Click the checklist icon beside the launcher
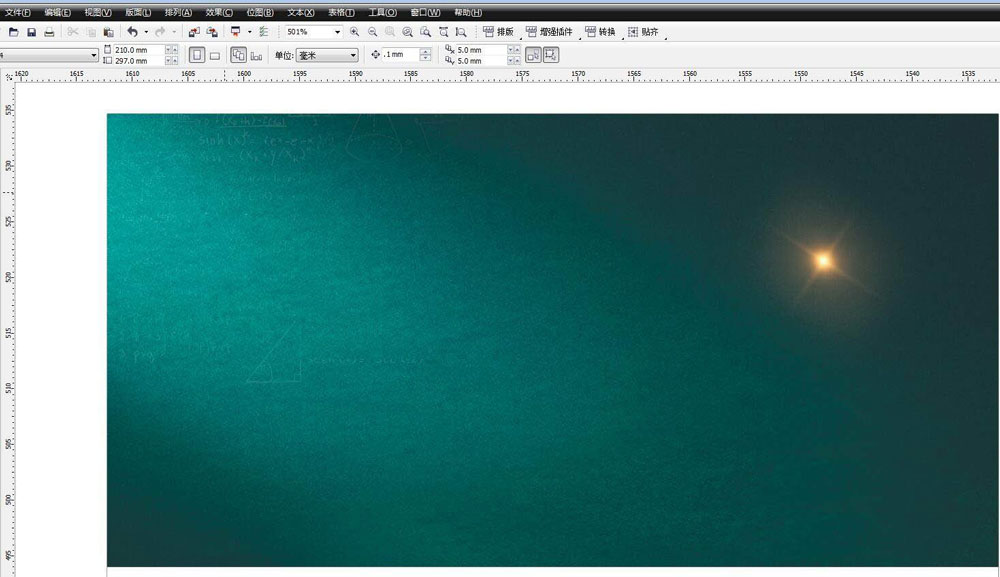 tap(263, 32)
